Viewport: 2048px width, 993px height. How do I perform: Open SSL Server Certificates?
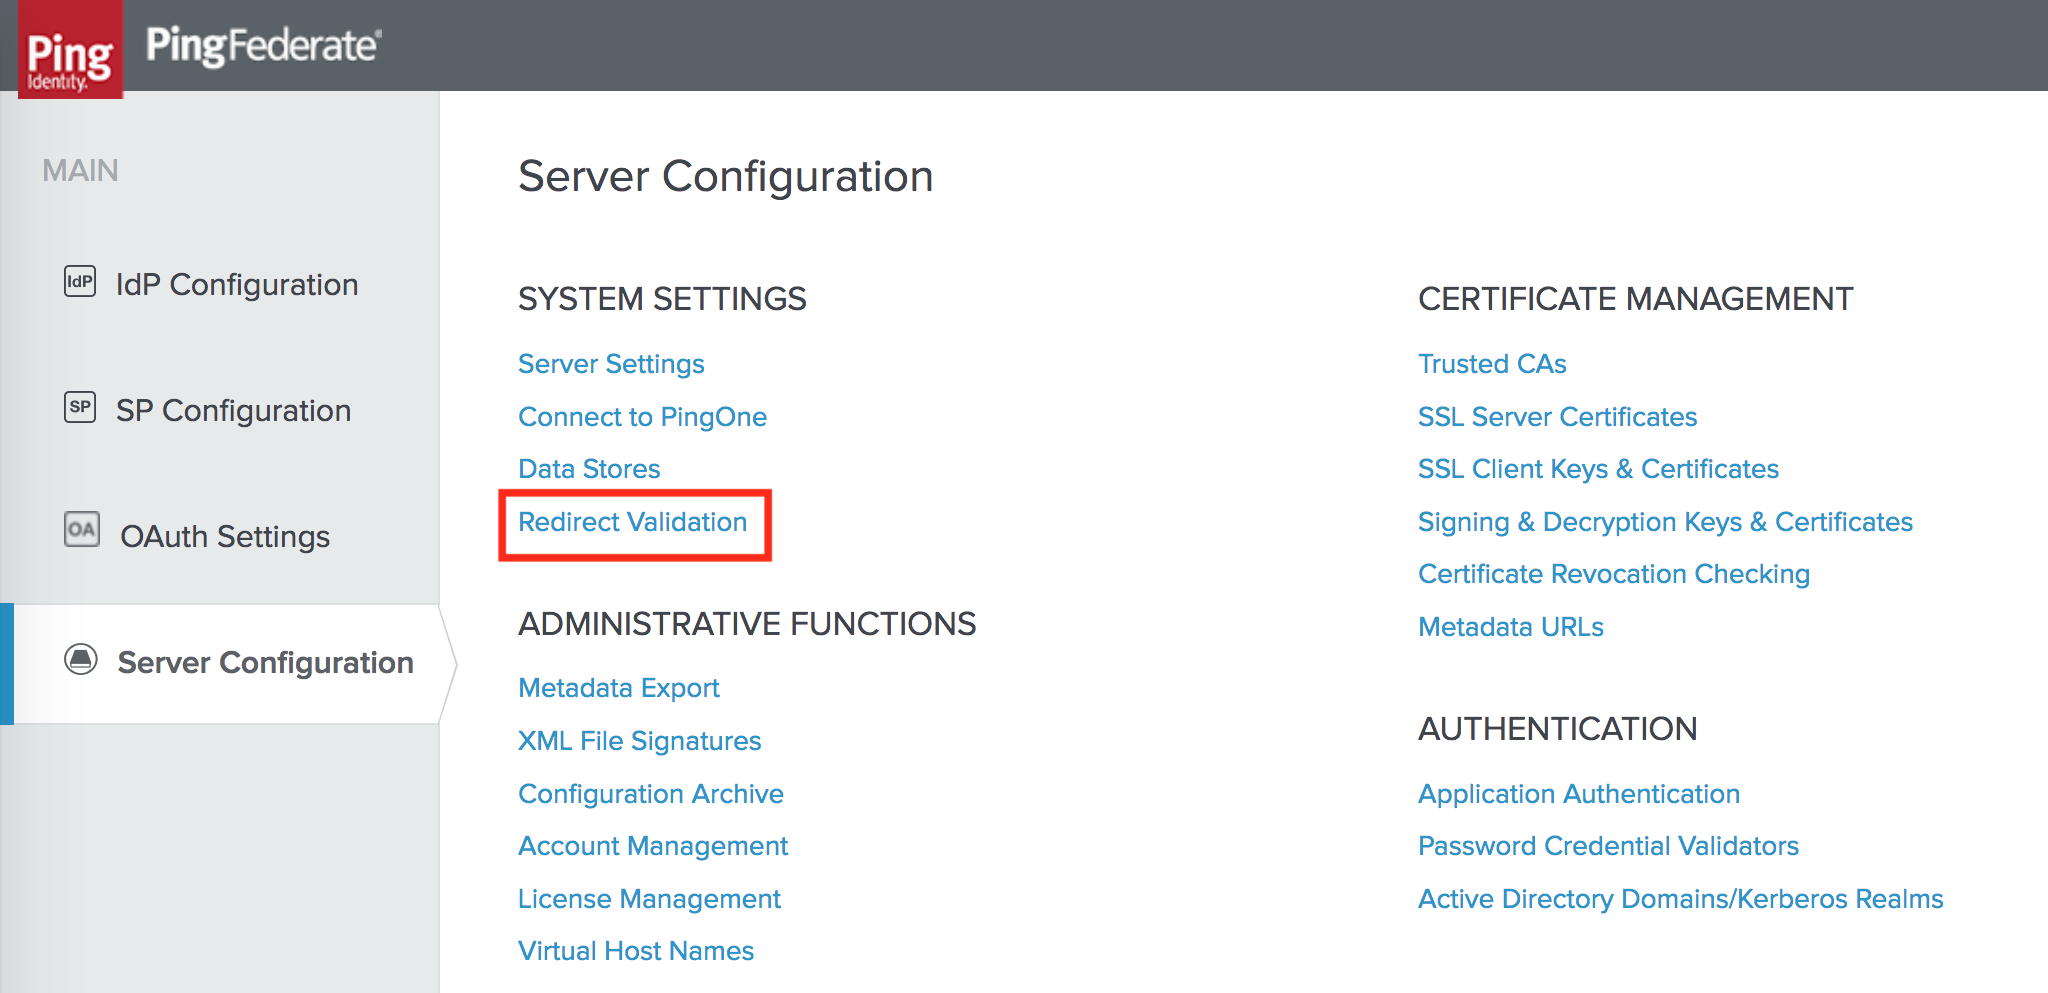tap(1557, 417)
